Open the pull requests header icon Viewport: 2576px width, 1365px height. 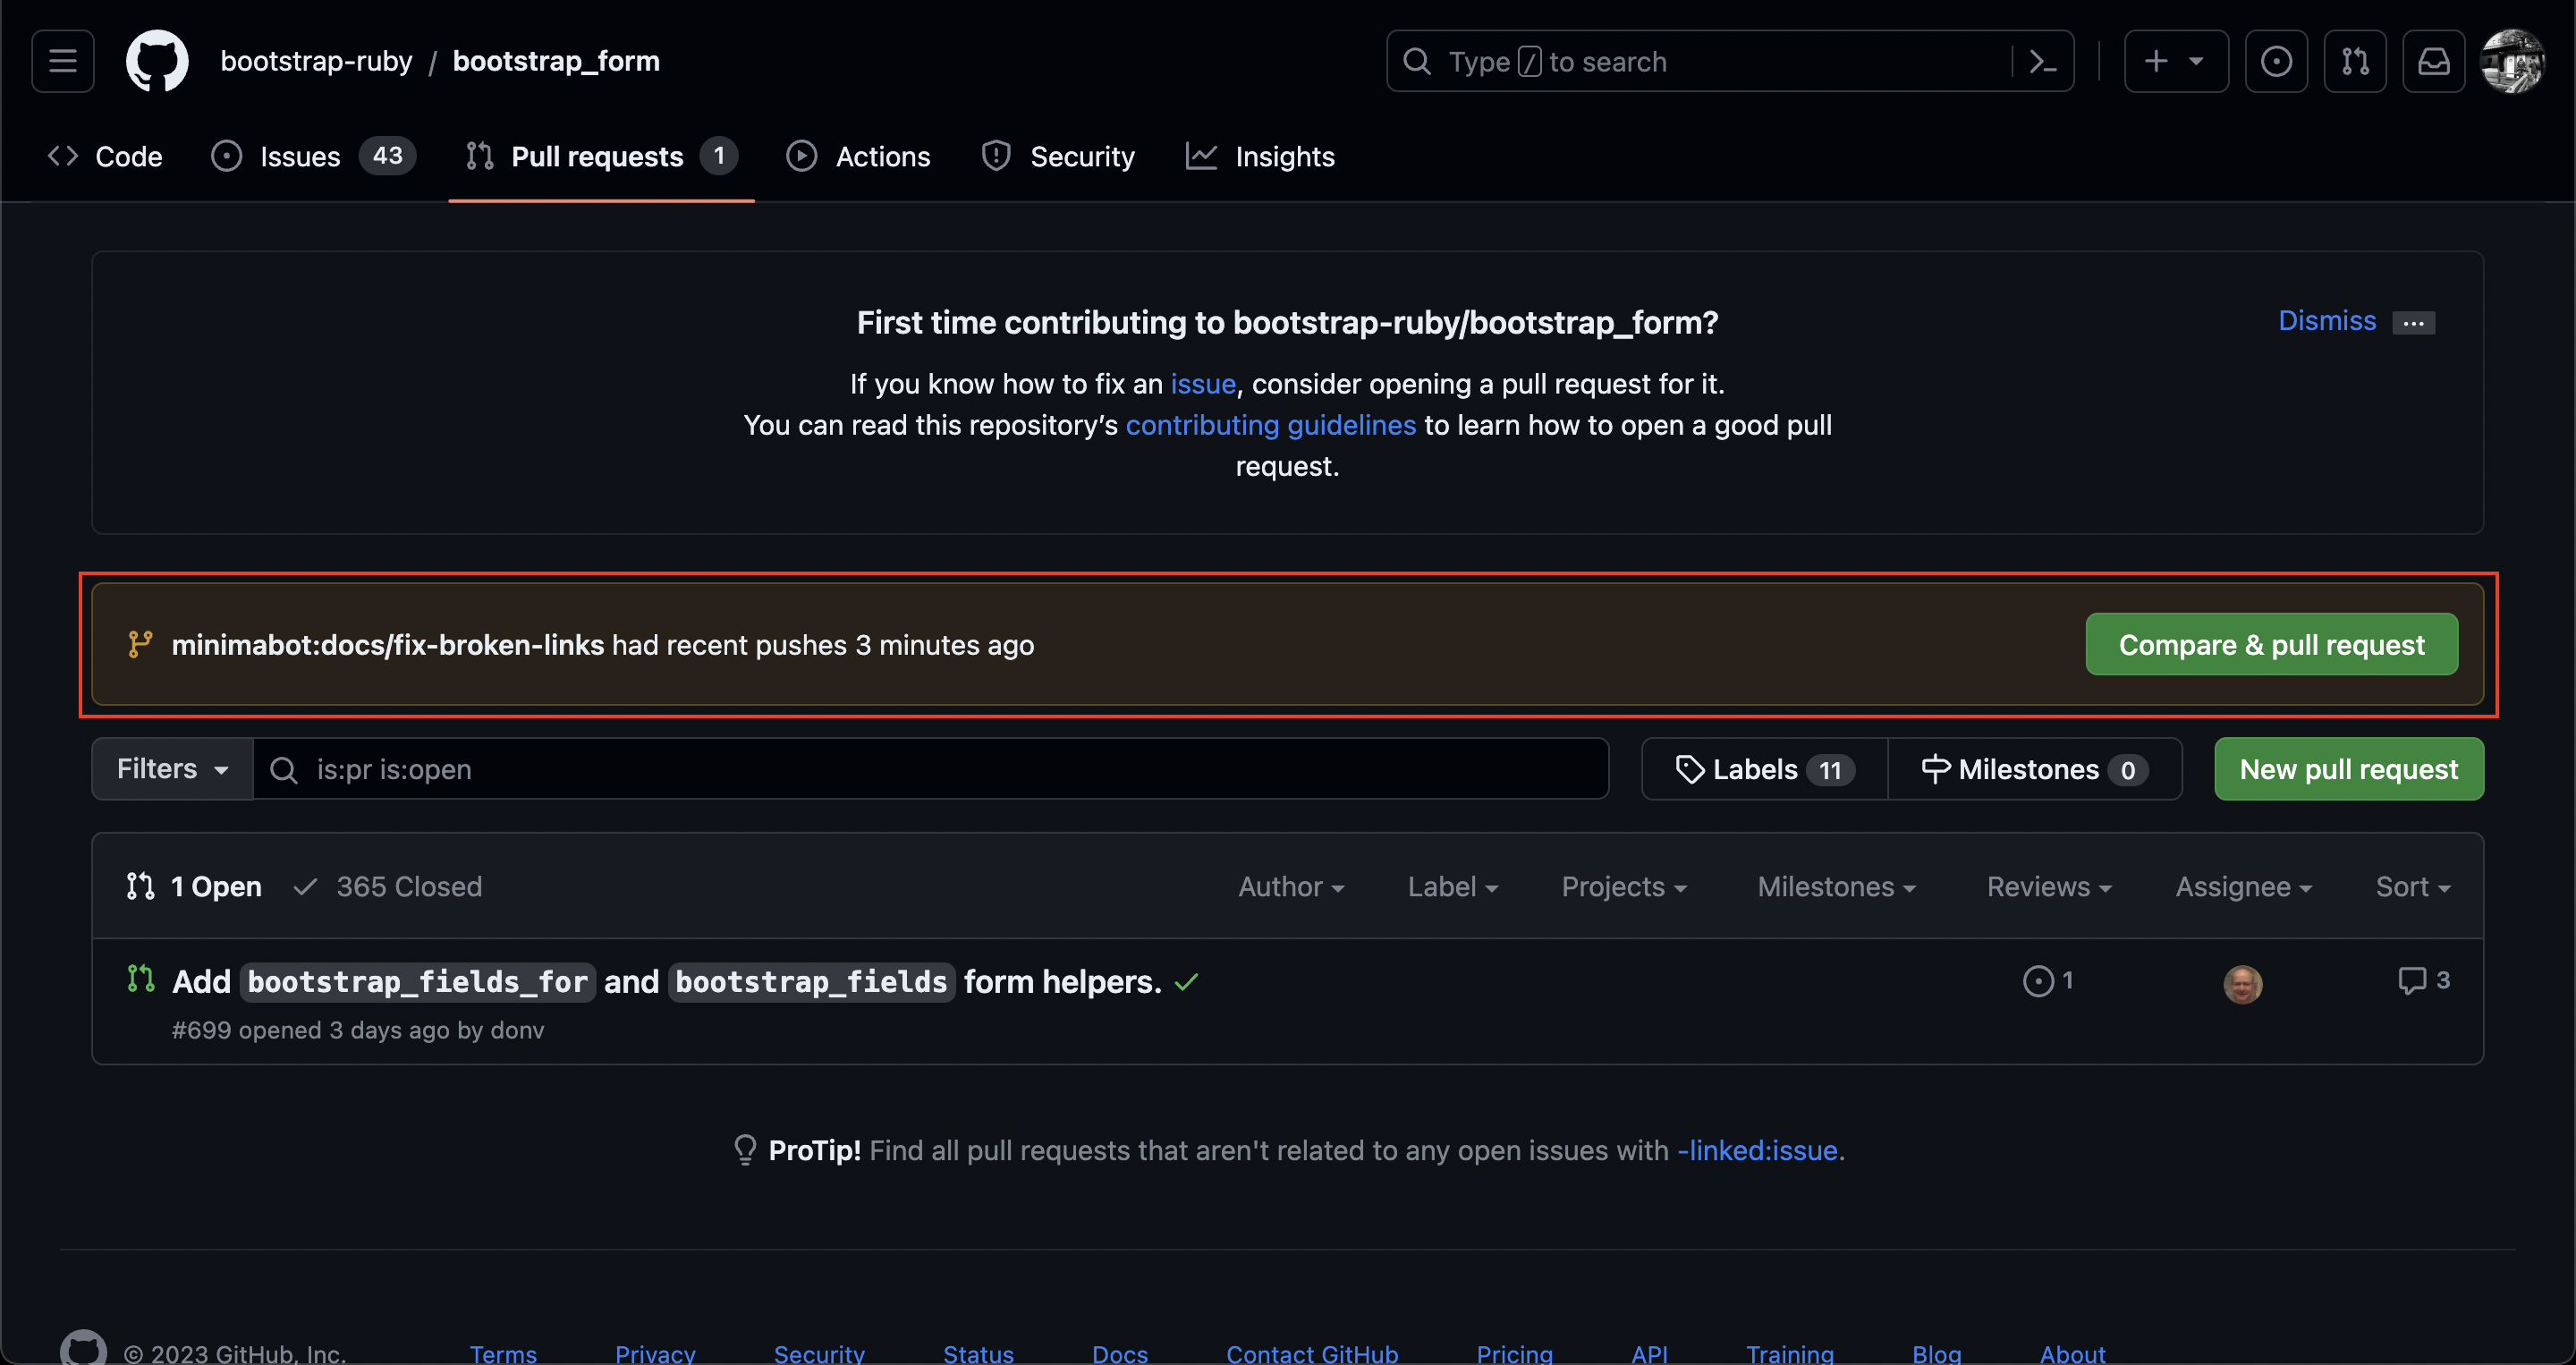(2354, 61)
